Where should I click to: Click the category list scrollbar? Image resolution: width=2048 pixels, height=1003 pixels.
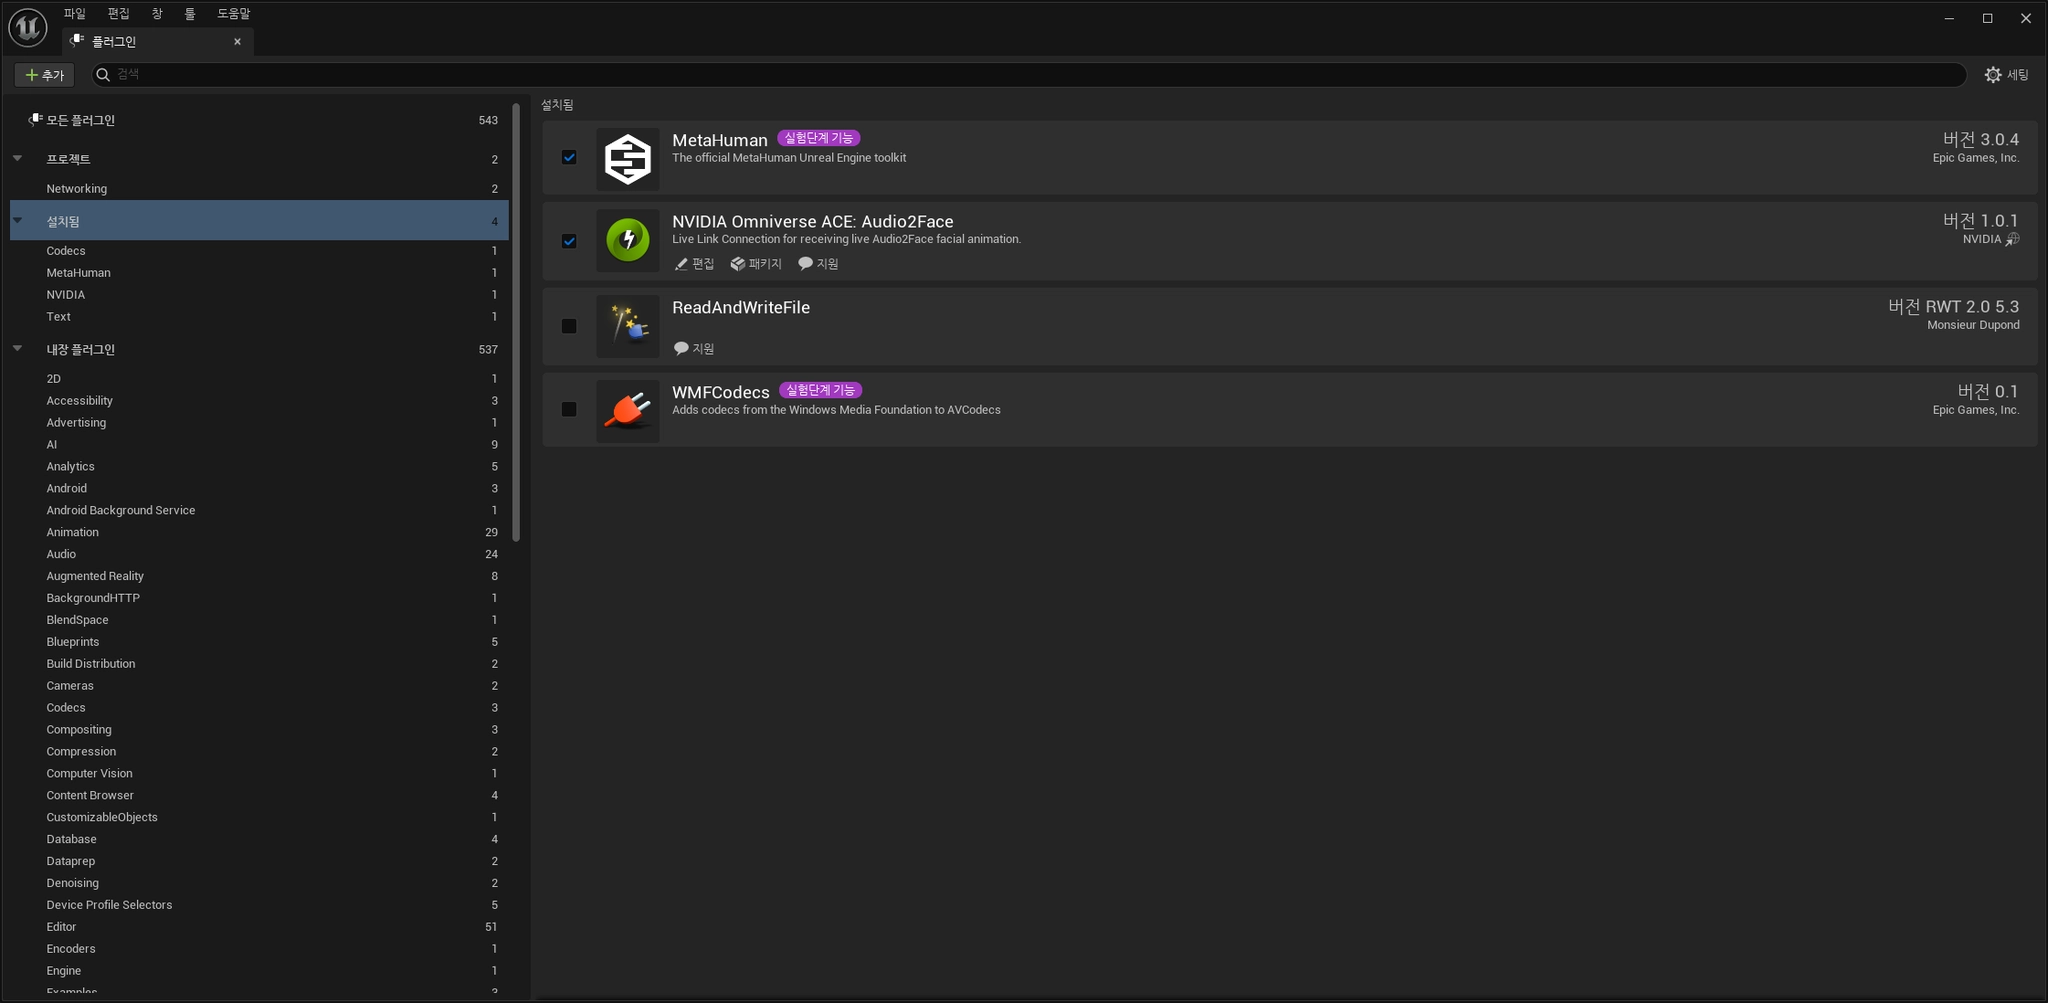tap(516, 322)
